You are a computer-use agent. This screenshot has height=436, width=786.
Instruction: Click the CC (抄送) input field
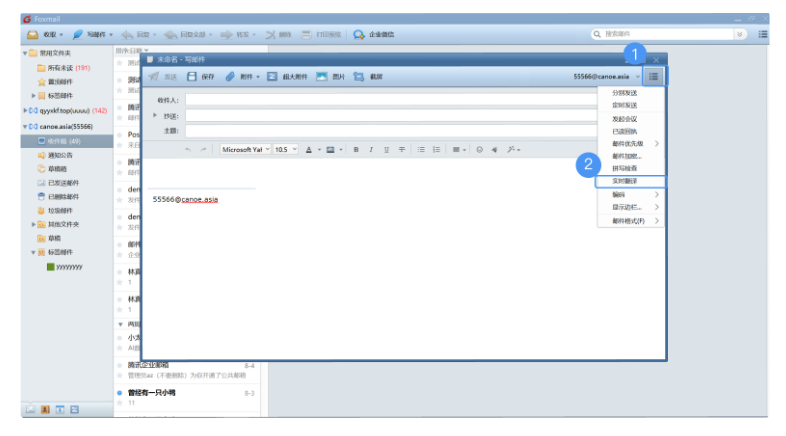pyautogui.click(x=391, y=116)
